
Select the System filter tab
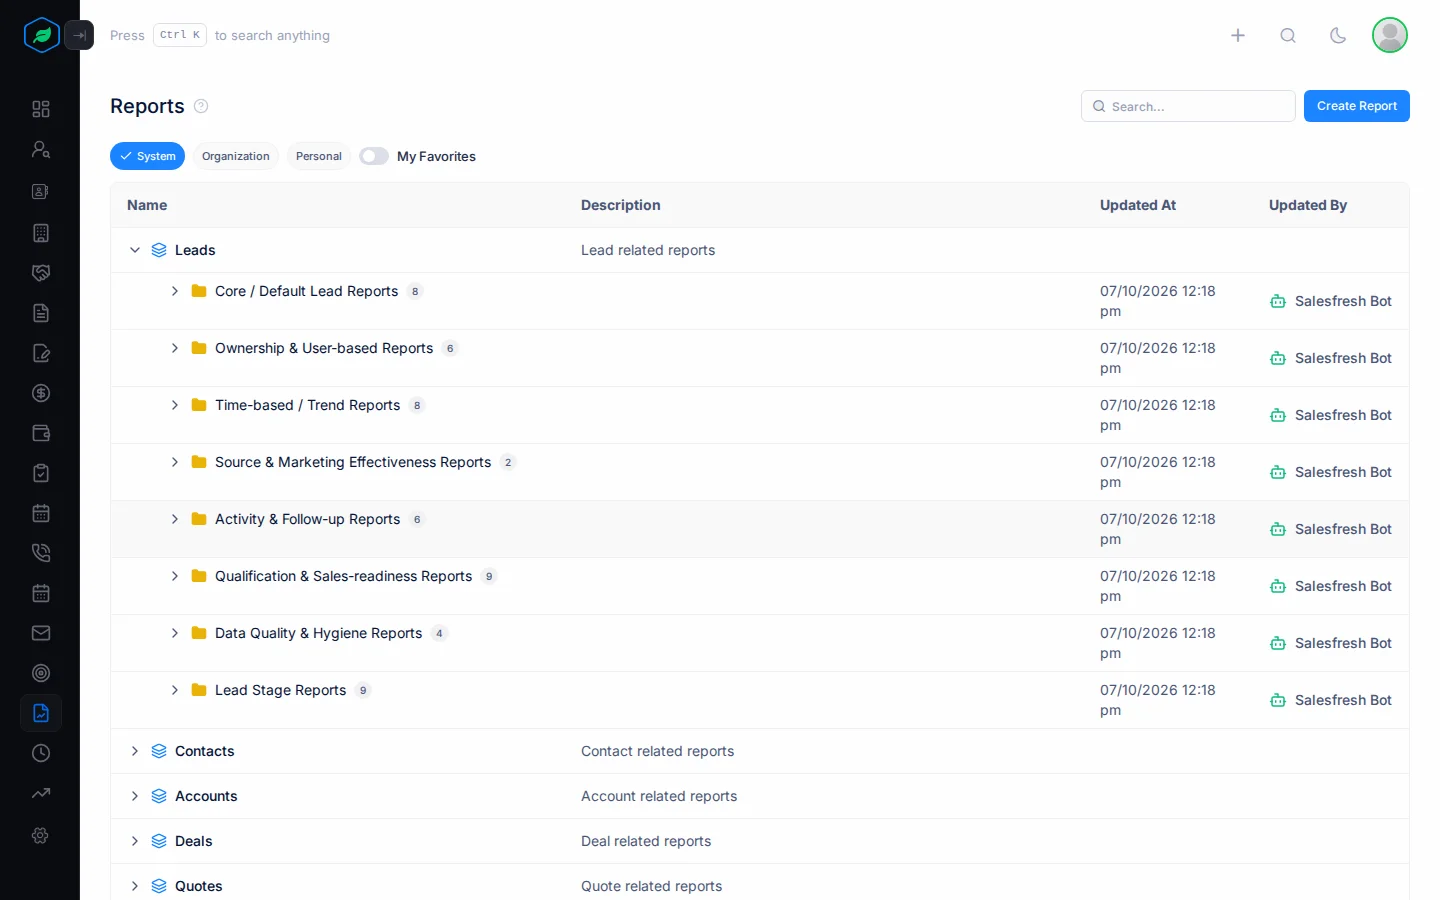pos(147,156)
